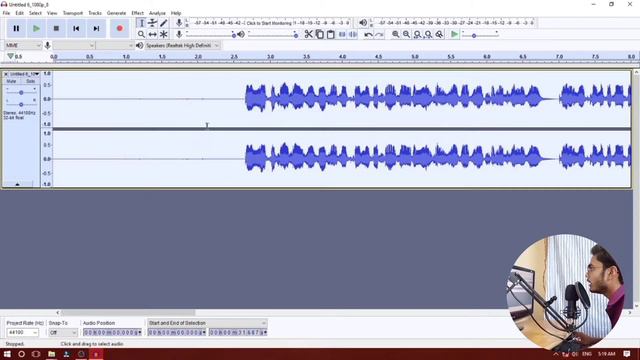
Task: Click to start monitoring in record meter
Action: (x=269, y=23)
